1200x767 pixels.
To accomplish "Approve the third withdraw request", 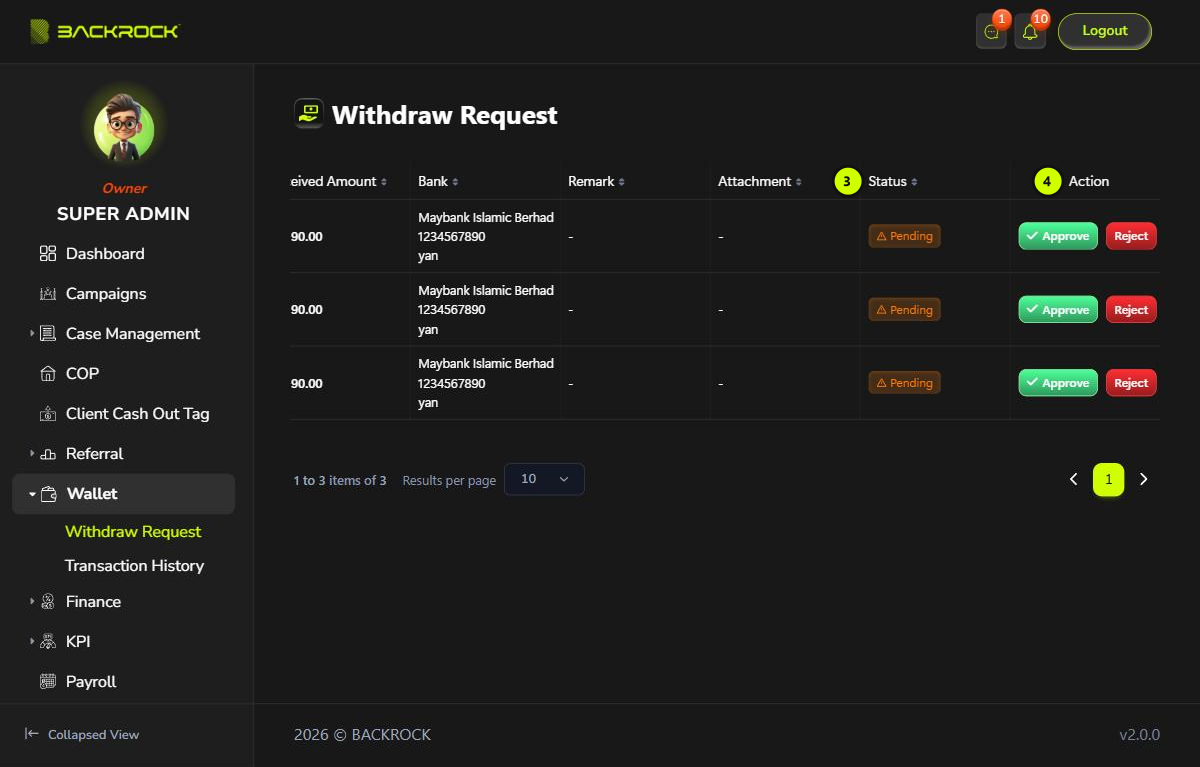I will 1058,383.
